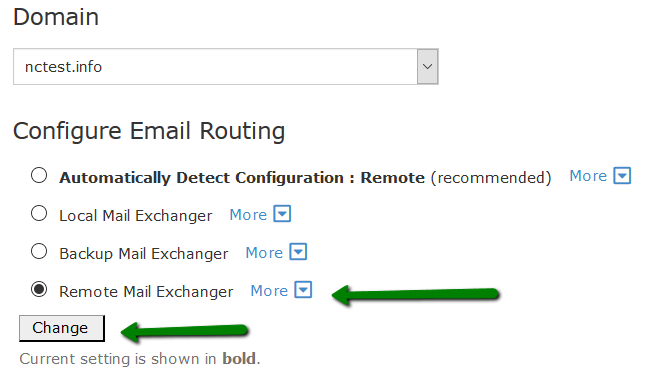The image size is (671, 377).
Task: Click the Local Mail Exchanger label text
Action: click(x=136, y=216)
